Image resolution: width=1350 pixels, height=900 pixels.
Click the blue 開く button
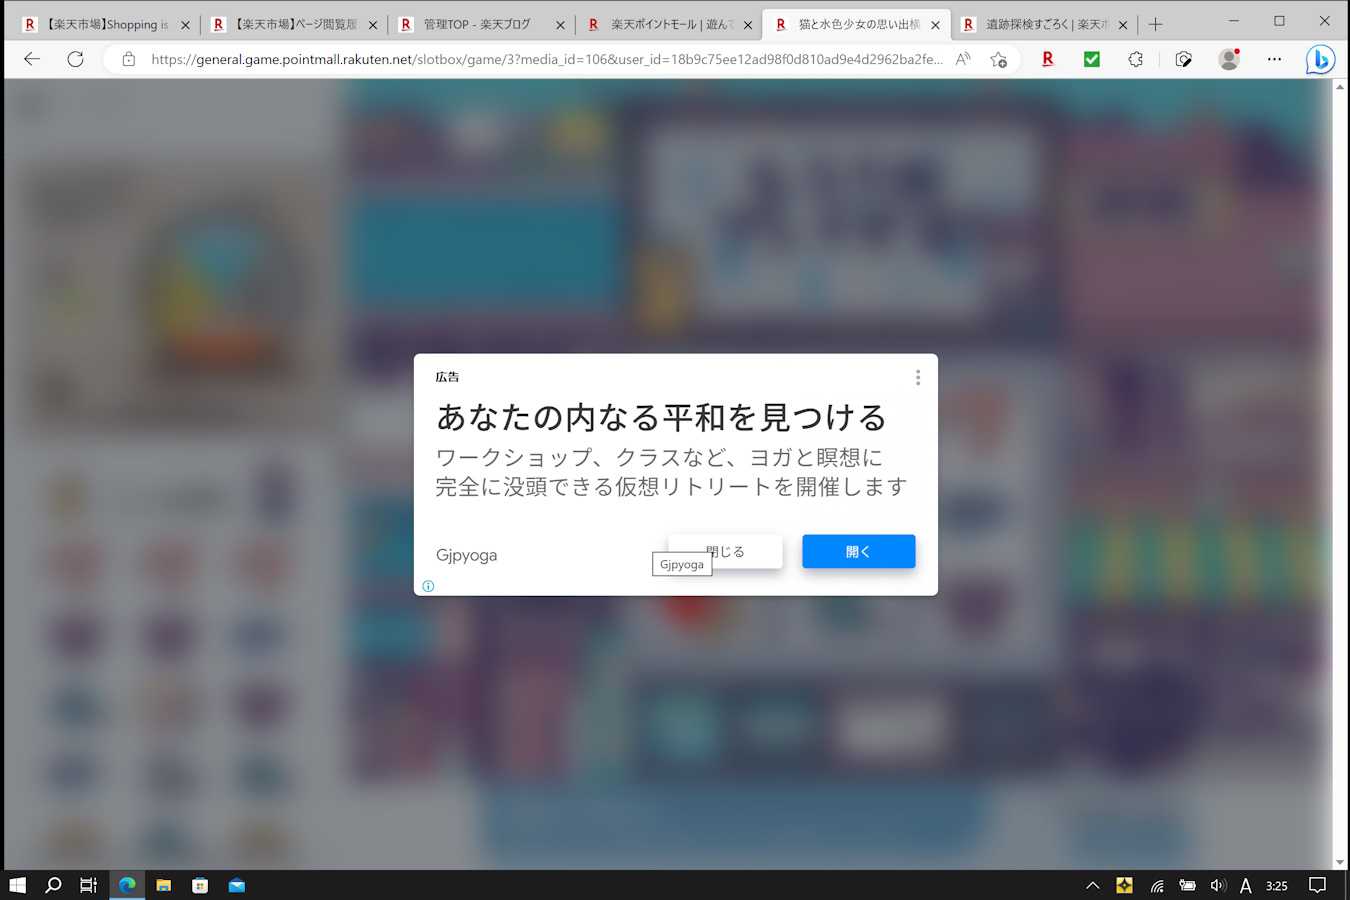click(858, 551)
